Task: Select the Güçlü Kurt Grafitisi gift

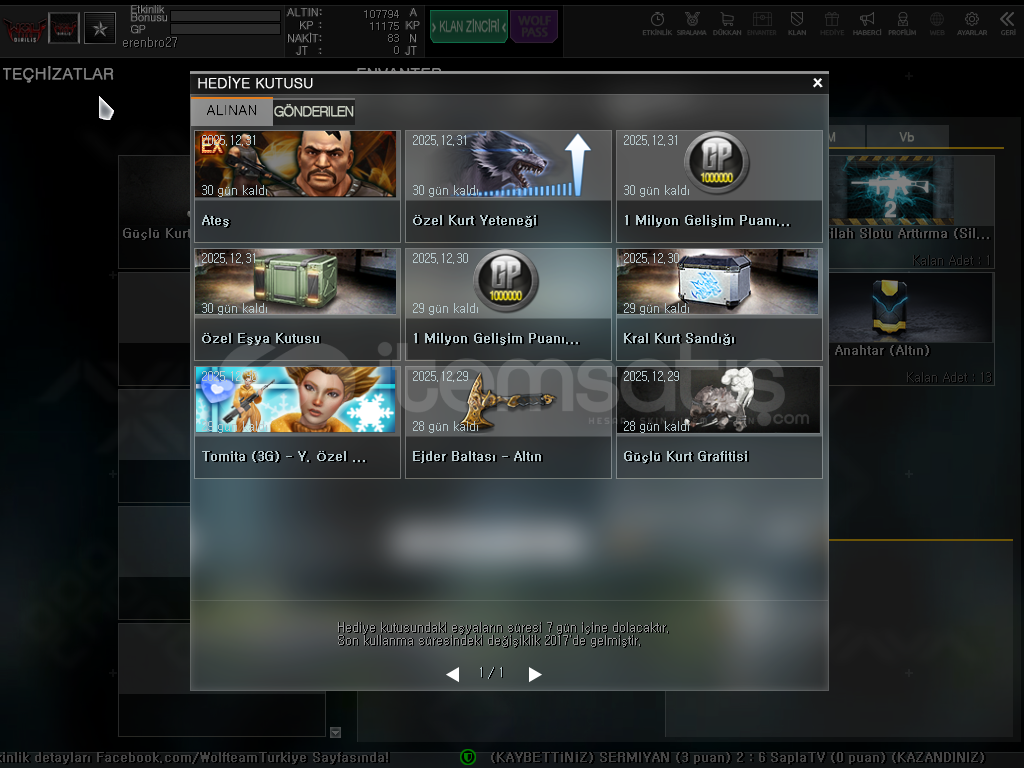Action: tap(719, 423)
